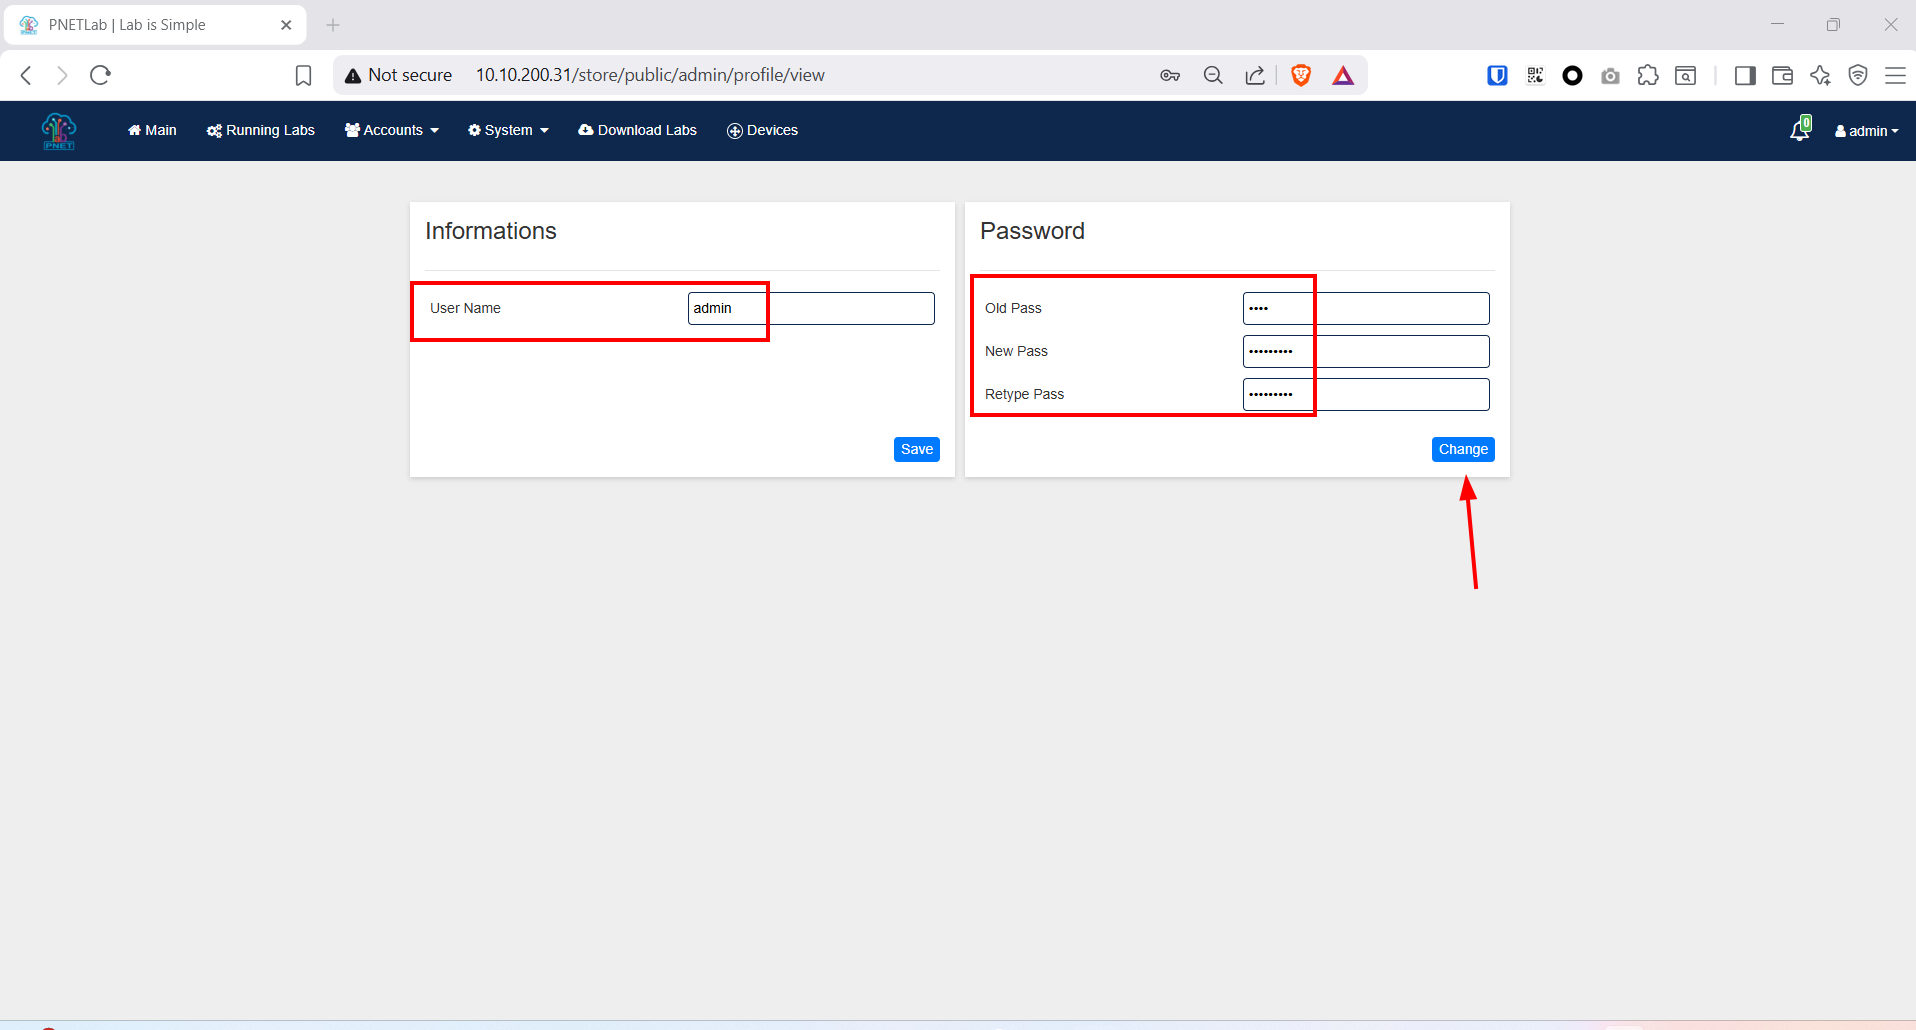Click the VPN shield icon
Viewport: 1916px width, 1030px height.
click(1858, 76)
